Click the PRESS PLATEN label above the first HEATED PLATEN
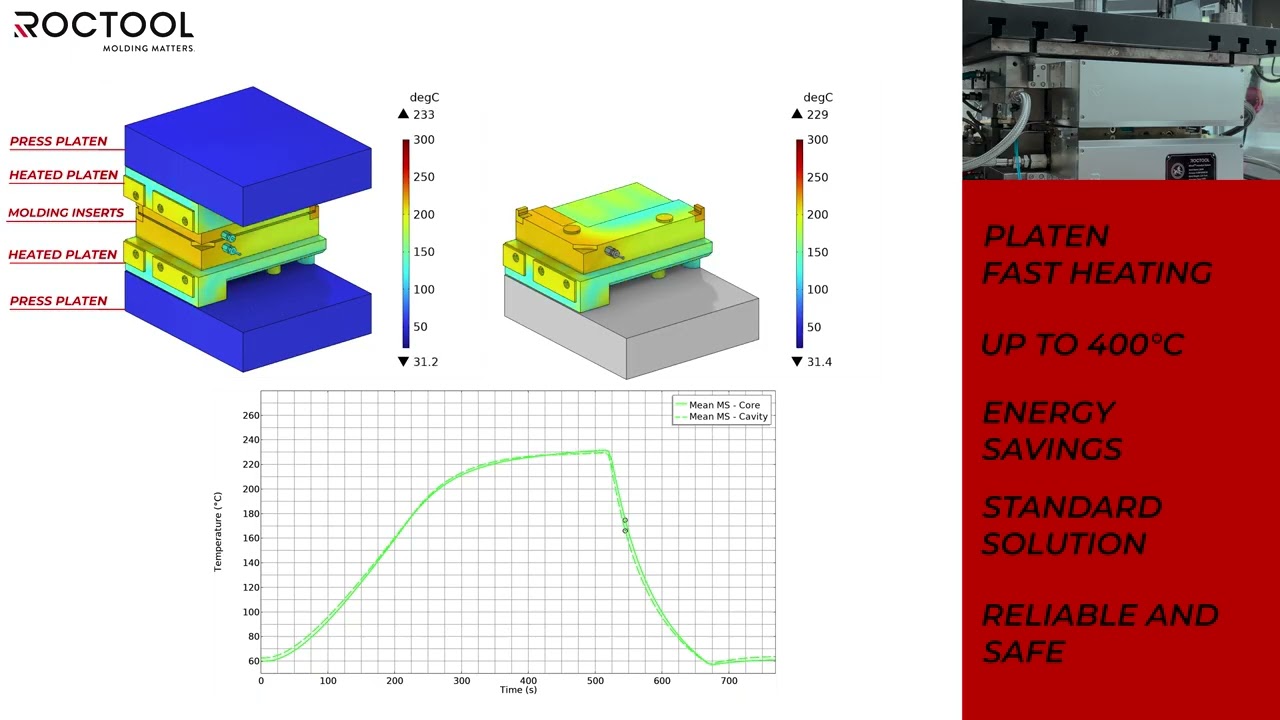The image size is (1280, 720). 58,142
